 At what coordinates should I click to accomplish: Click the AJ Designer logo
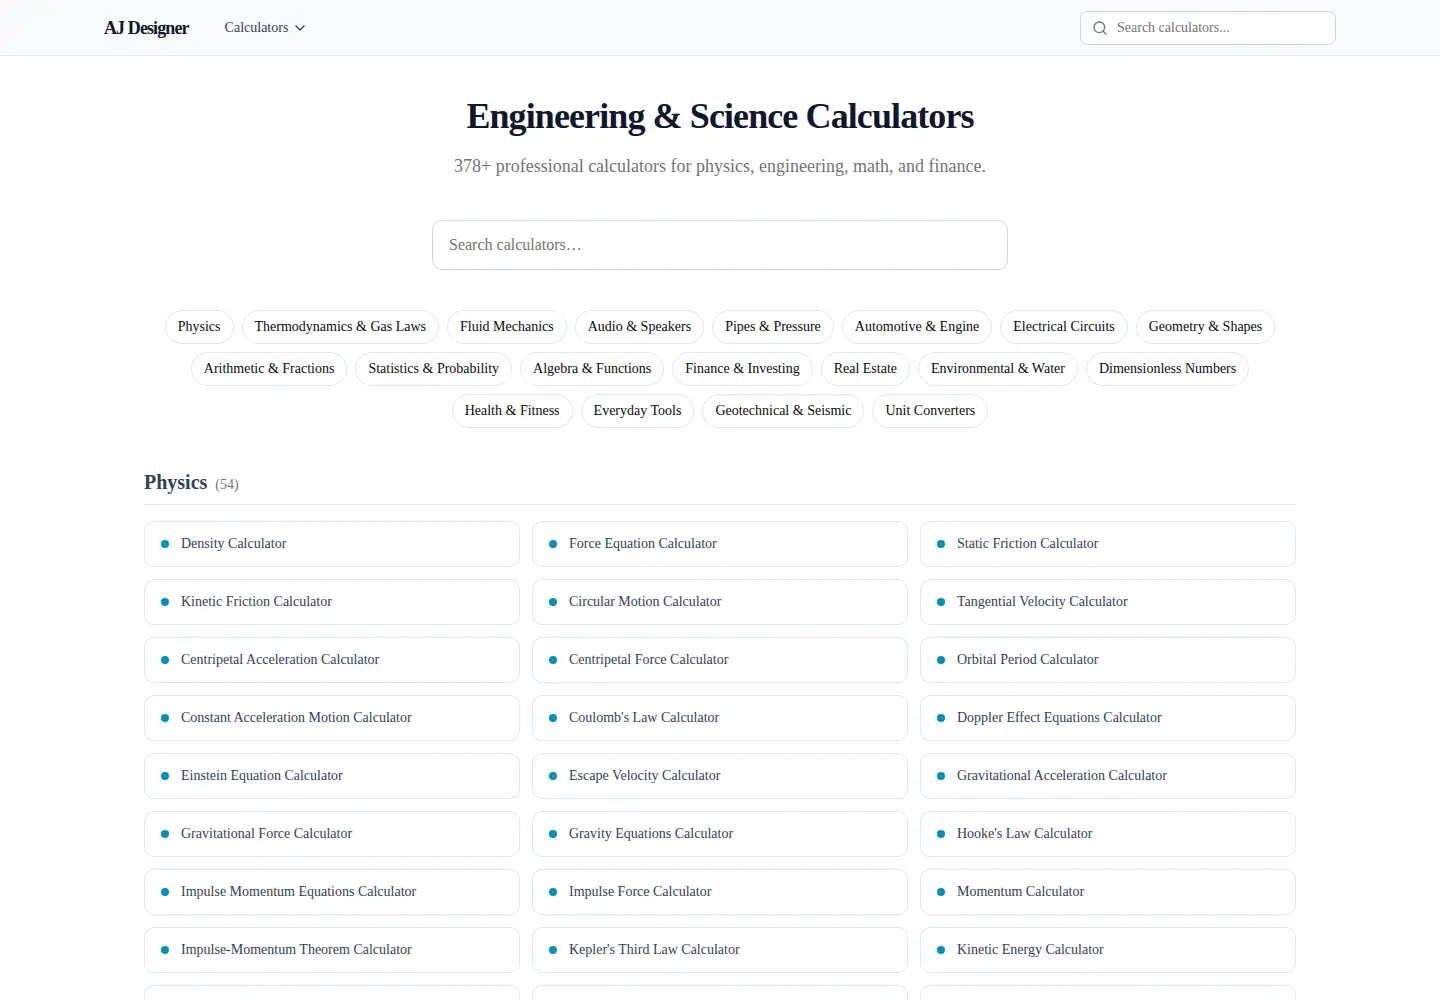pyautogui.click(x=146, y=28)
